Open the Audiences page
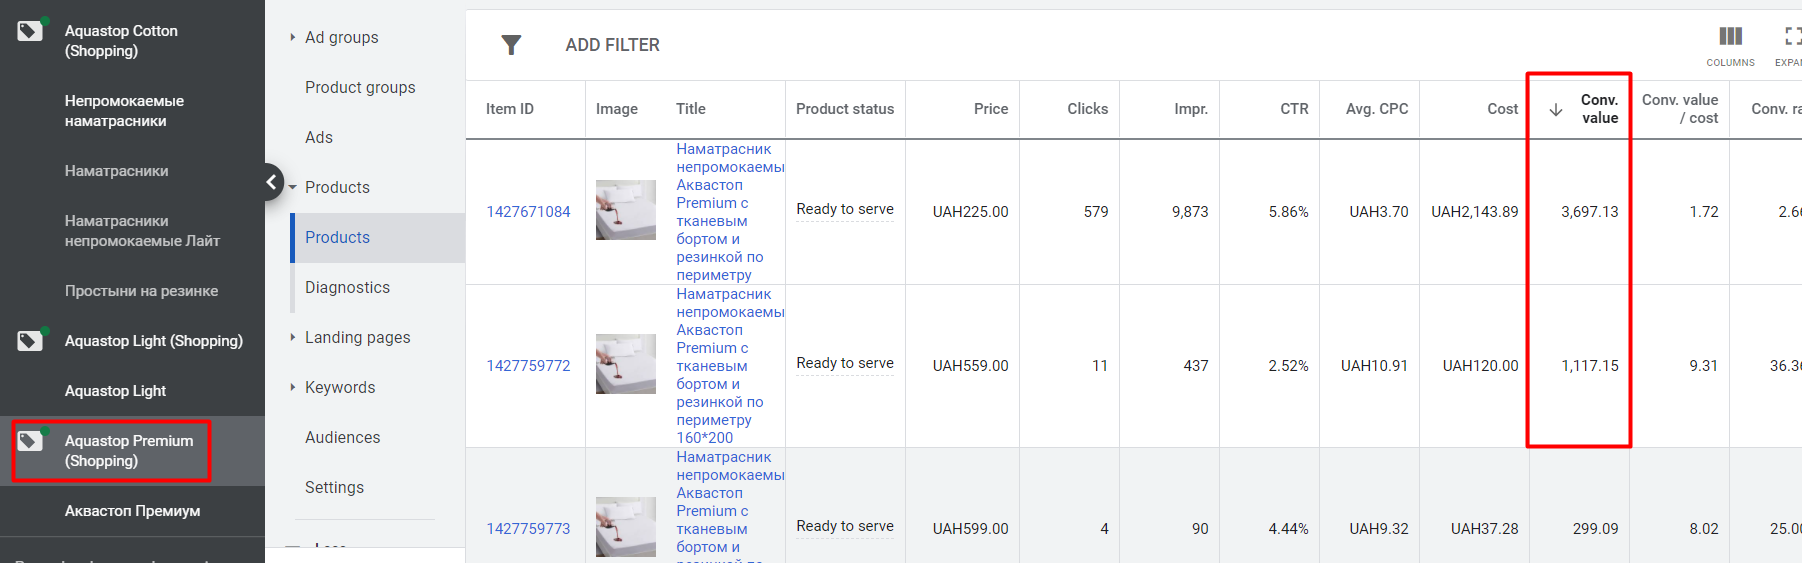This screenshot has width=1802, height=563. pos(342,437)
